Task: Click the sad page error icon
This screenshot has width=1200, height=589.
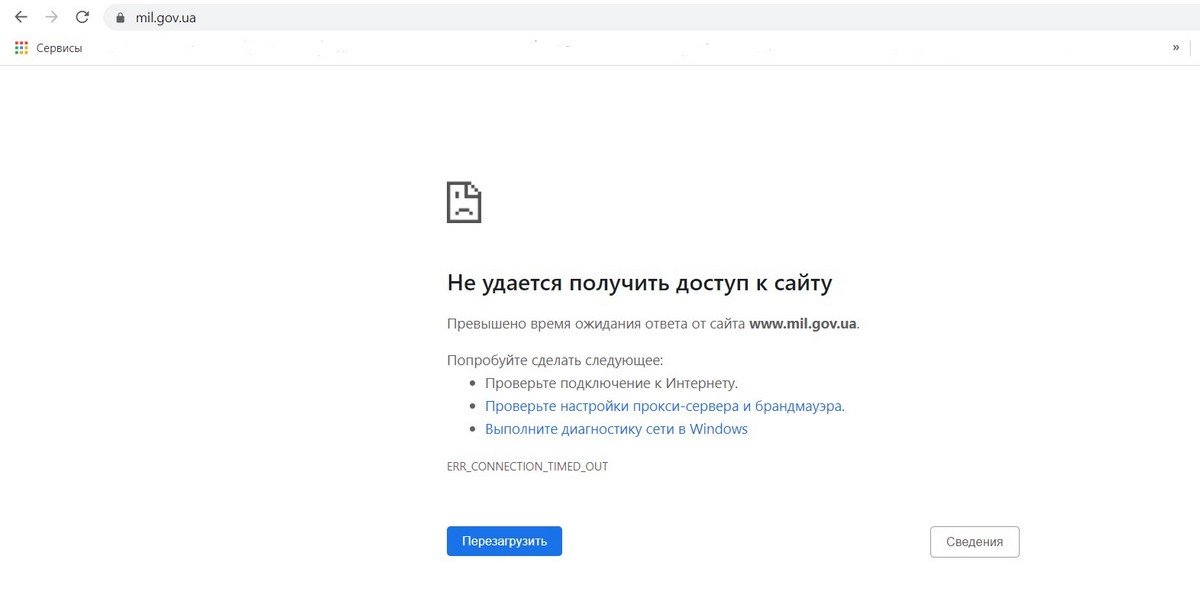Action: [463, 202]
